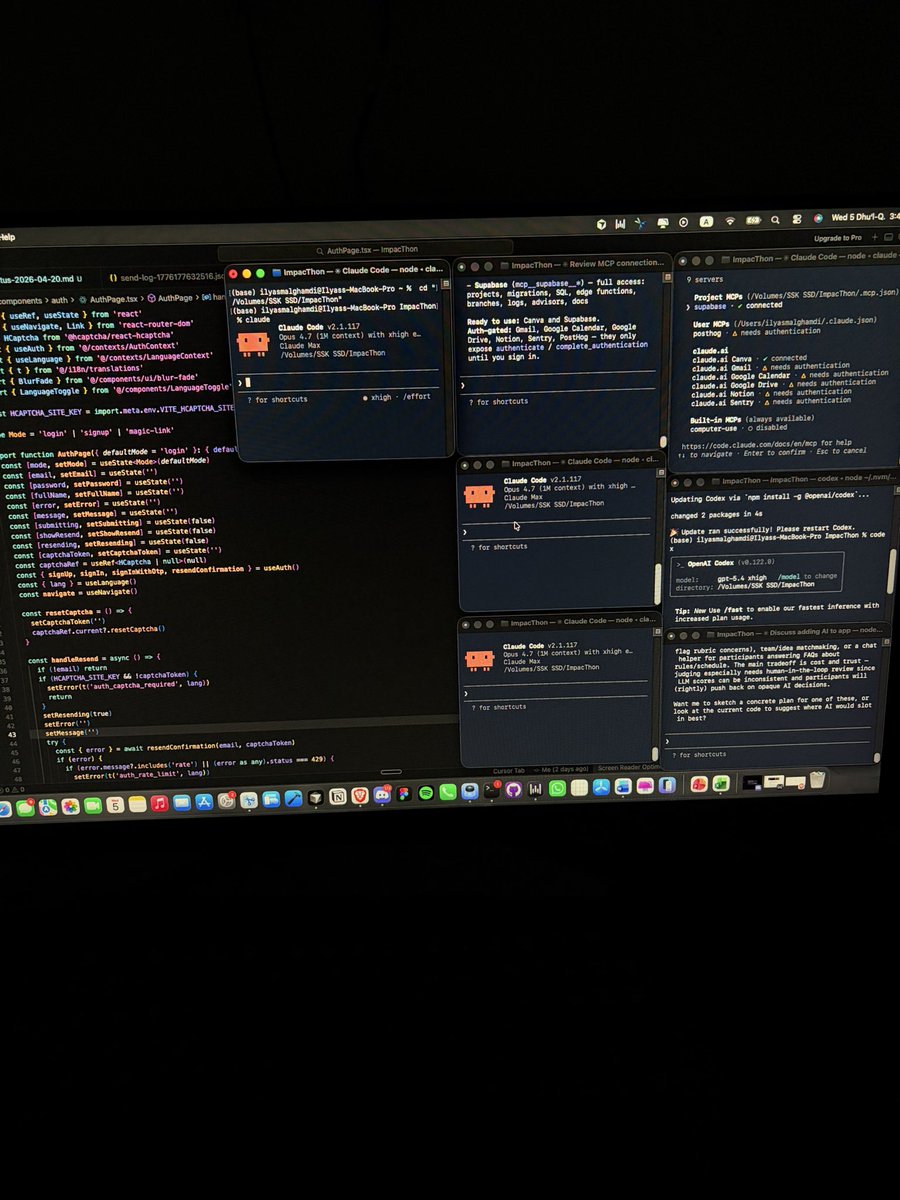Click Upgrade to Pro in Cursor
The image size is (900, 1200).
(838, 238)
